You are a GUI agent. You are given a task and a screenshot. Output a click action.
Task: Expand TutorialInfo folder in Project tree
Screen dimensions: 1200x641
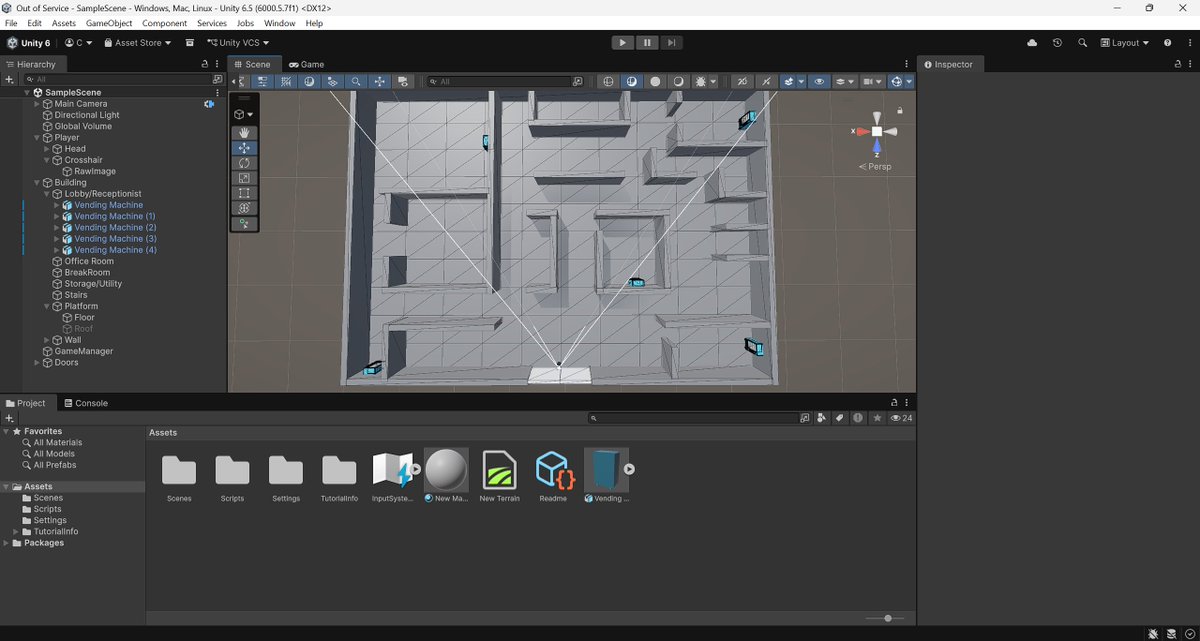pyautogui.click(x=15, y=532)
